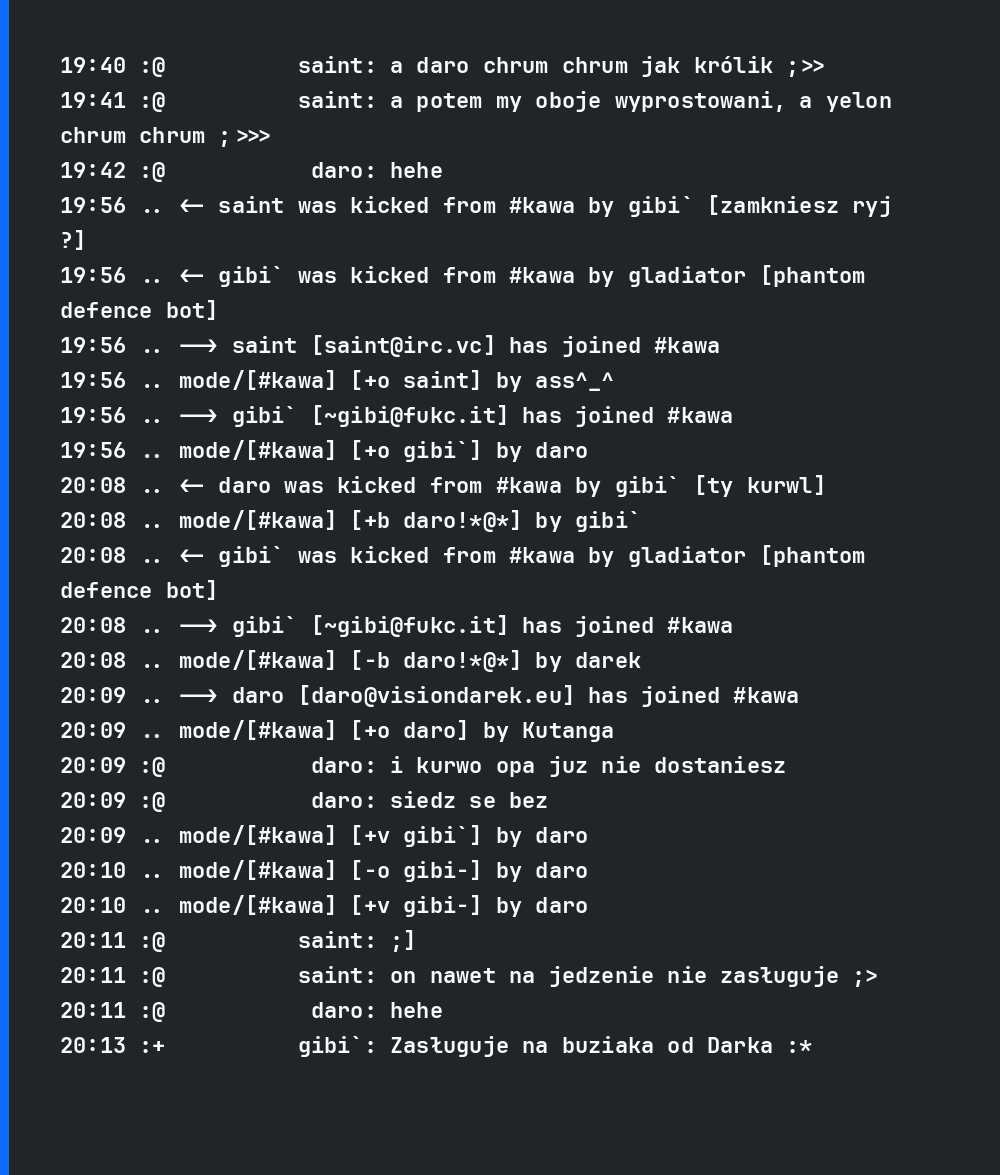The image size is (1000, 1175).
Task: Select the saint@irc.vc hostmask text
Action: 403,346
